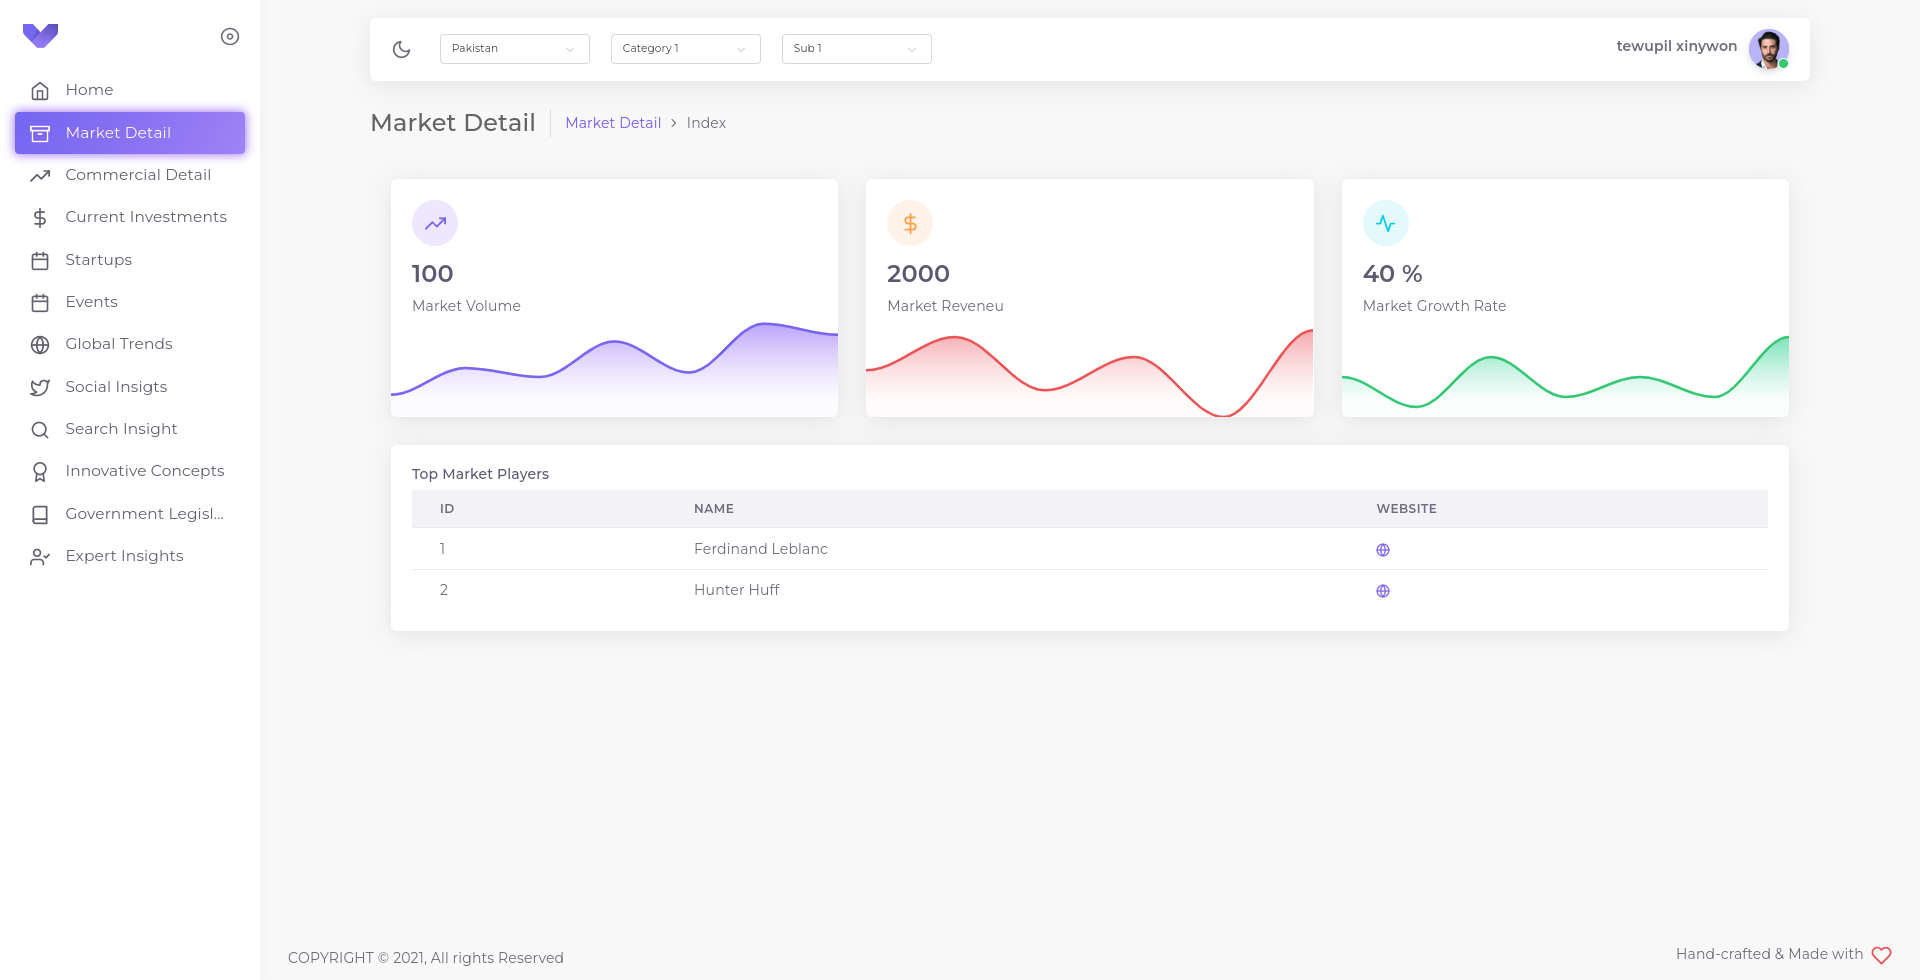Click the Ferdinand Leblanc name cell
Viewport: 1920px width, 980px height.
click(x=761, y=549)
